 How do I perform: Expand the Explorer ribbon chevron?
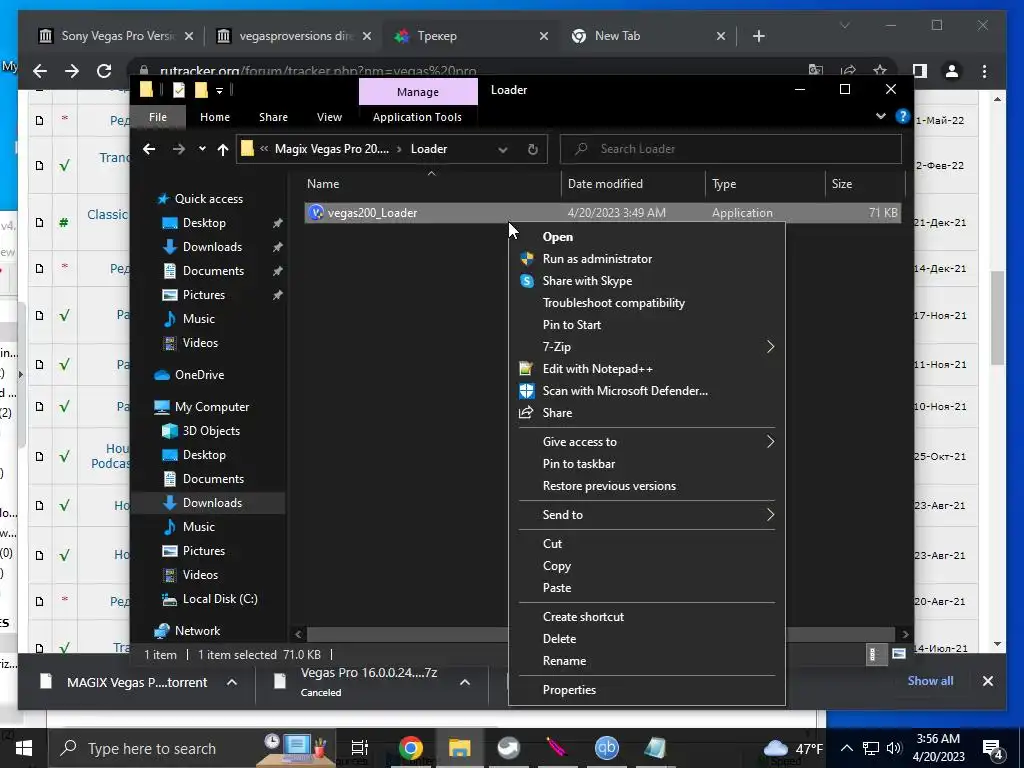[881, 116]
